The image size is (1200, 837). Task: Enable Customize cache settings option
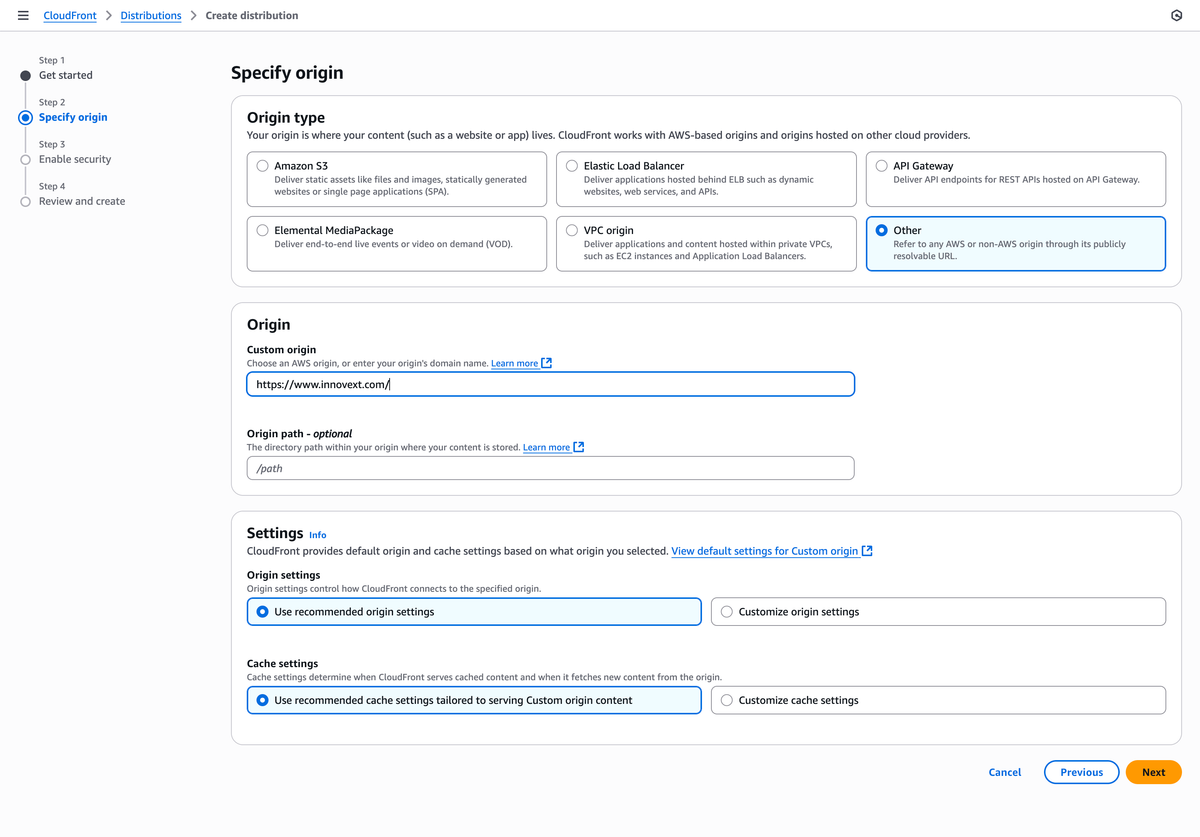(727, 700)
